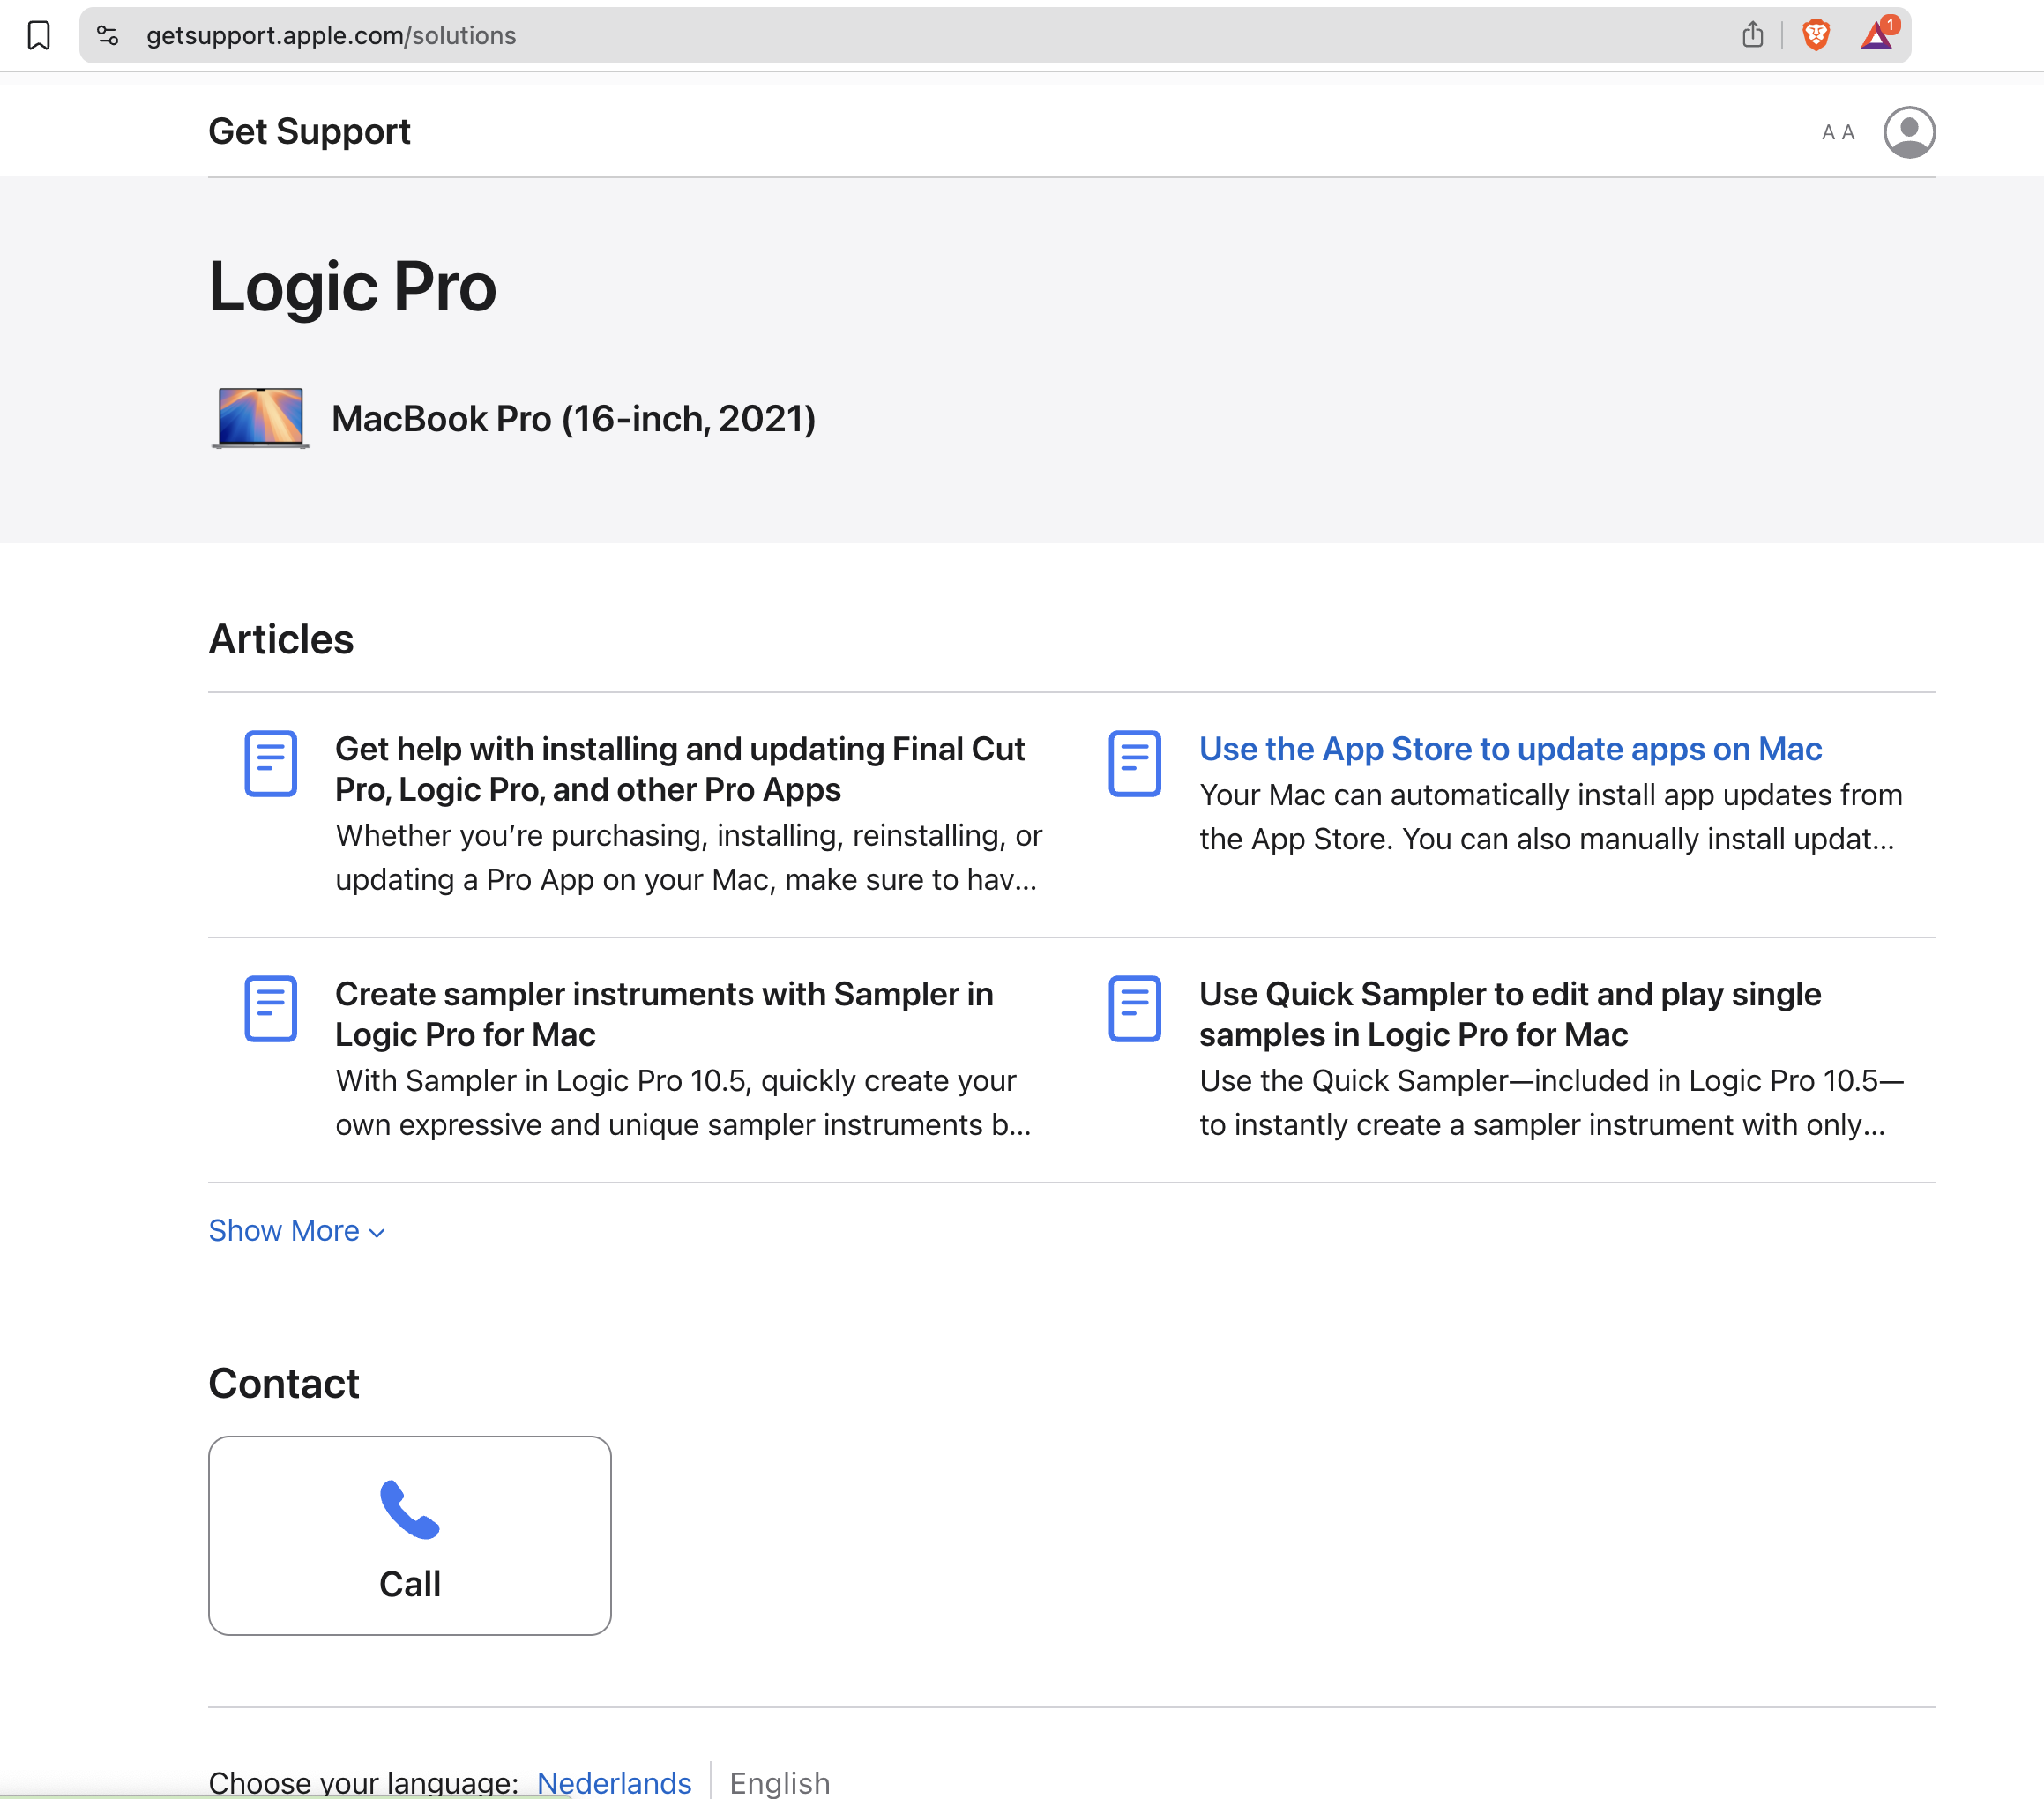
Task: Click the phone icon in Call card
Action: pos(409,1509)
